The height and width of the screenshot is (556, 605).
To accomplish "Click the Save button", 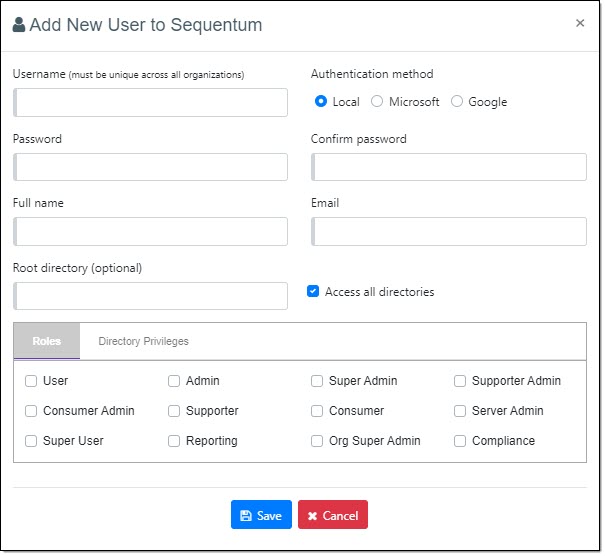I will point(262,516).
